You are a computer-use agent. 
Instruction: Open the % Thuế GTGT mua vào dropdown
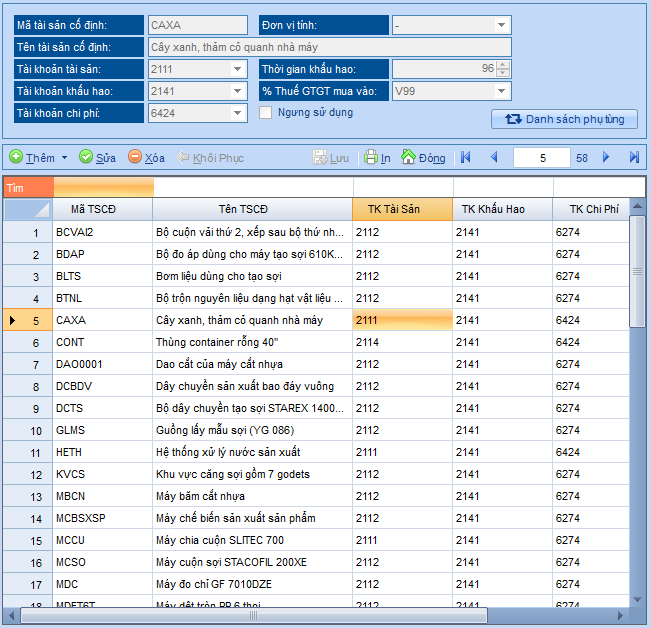(502, 91)
